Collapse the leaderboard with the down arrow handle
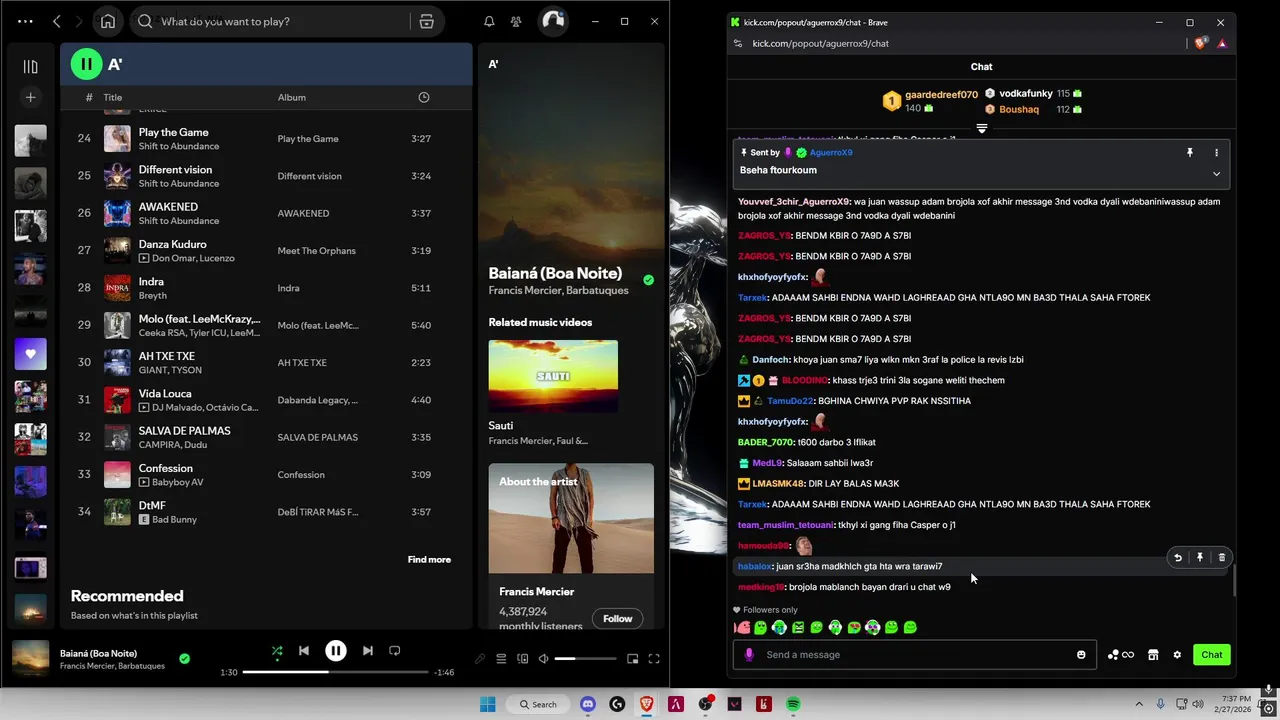Viewport: 1280px width, 720px height. point(982,129)
